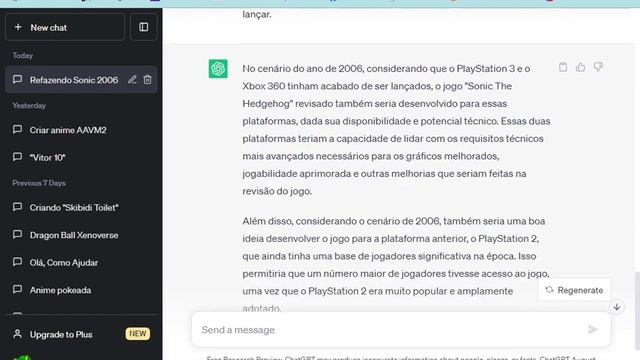The height and width of the screenshot is (360, 640).
Task: Click the "Today" section label
Action: [22, 56]
